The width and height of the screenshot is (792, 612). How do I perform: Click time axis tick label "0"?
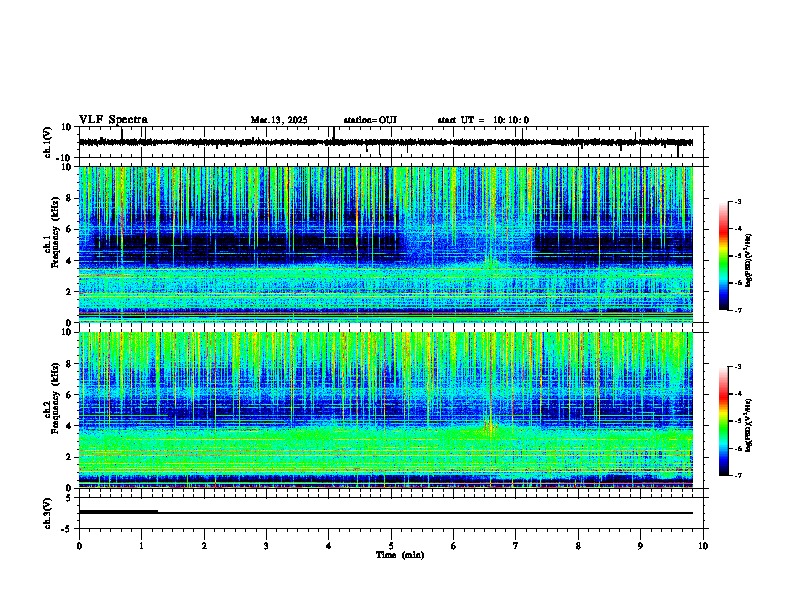(x=79, y=546)
